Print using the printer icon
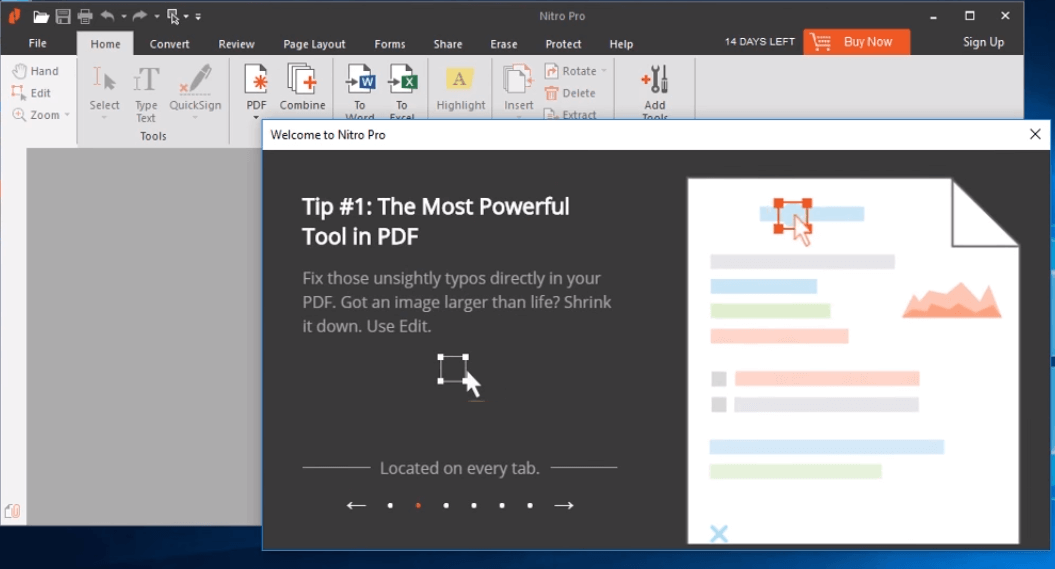Viewport: 1055px width, 569px height. (x=85, y=16)
